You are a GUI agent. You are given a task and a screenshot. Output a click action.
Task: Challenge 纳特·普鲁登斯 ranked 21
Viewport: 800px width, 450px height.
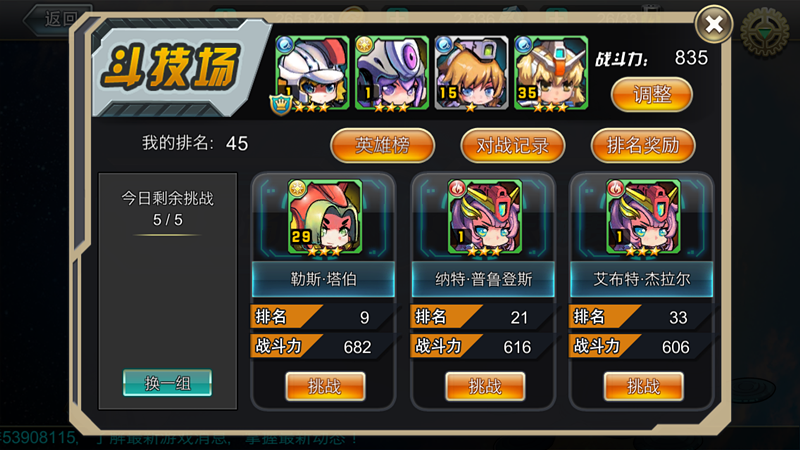click(x=485, y=386)
